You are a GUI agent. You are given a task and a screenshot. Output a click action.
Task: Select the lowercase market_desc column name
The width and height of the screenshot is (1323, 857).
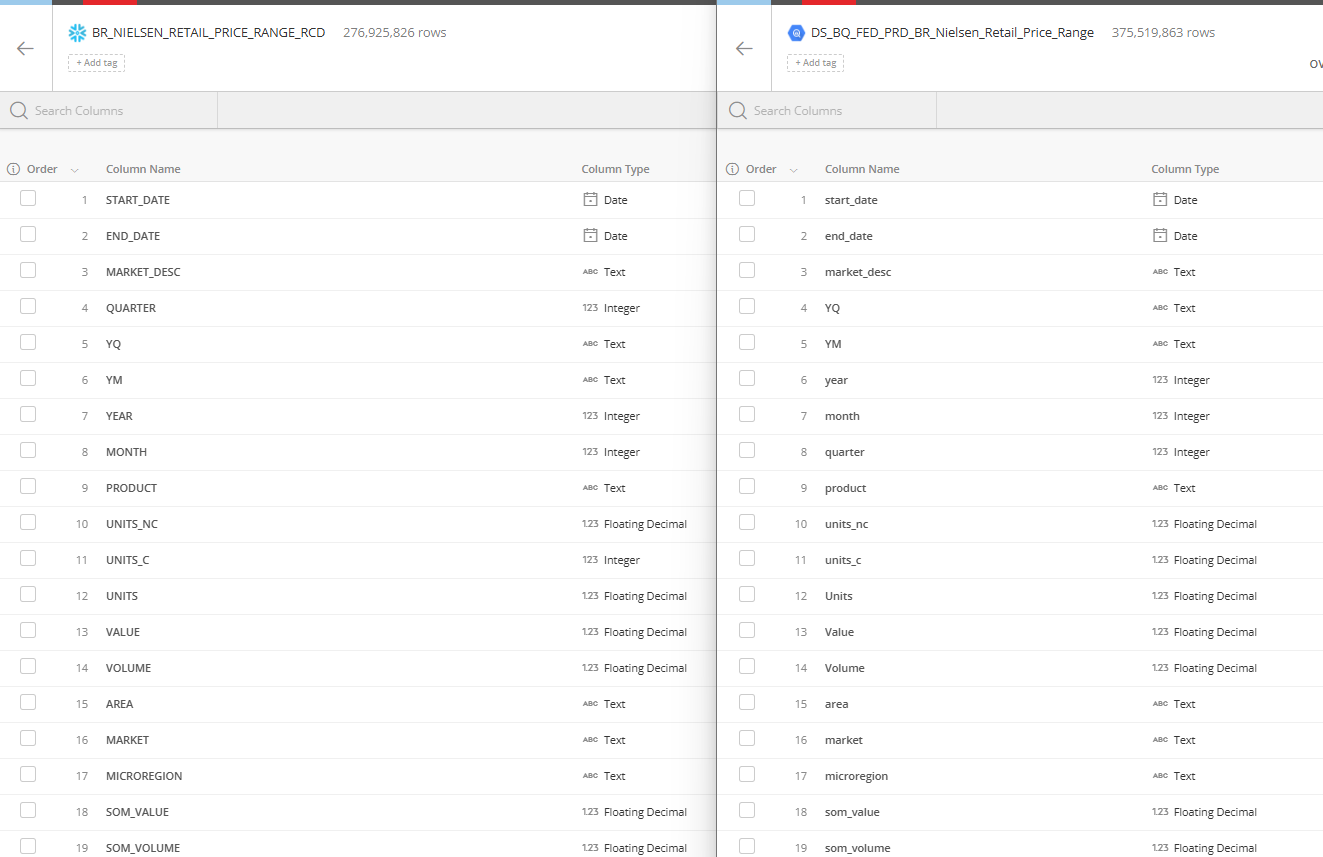[x=858, y=272]
